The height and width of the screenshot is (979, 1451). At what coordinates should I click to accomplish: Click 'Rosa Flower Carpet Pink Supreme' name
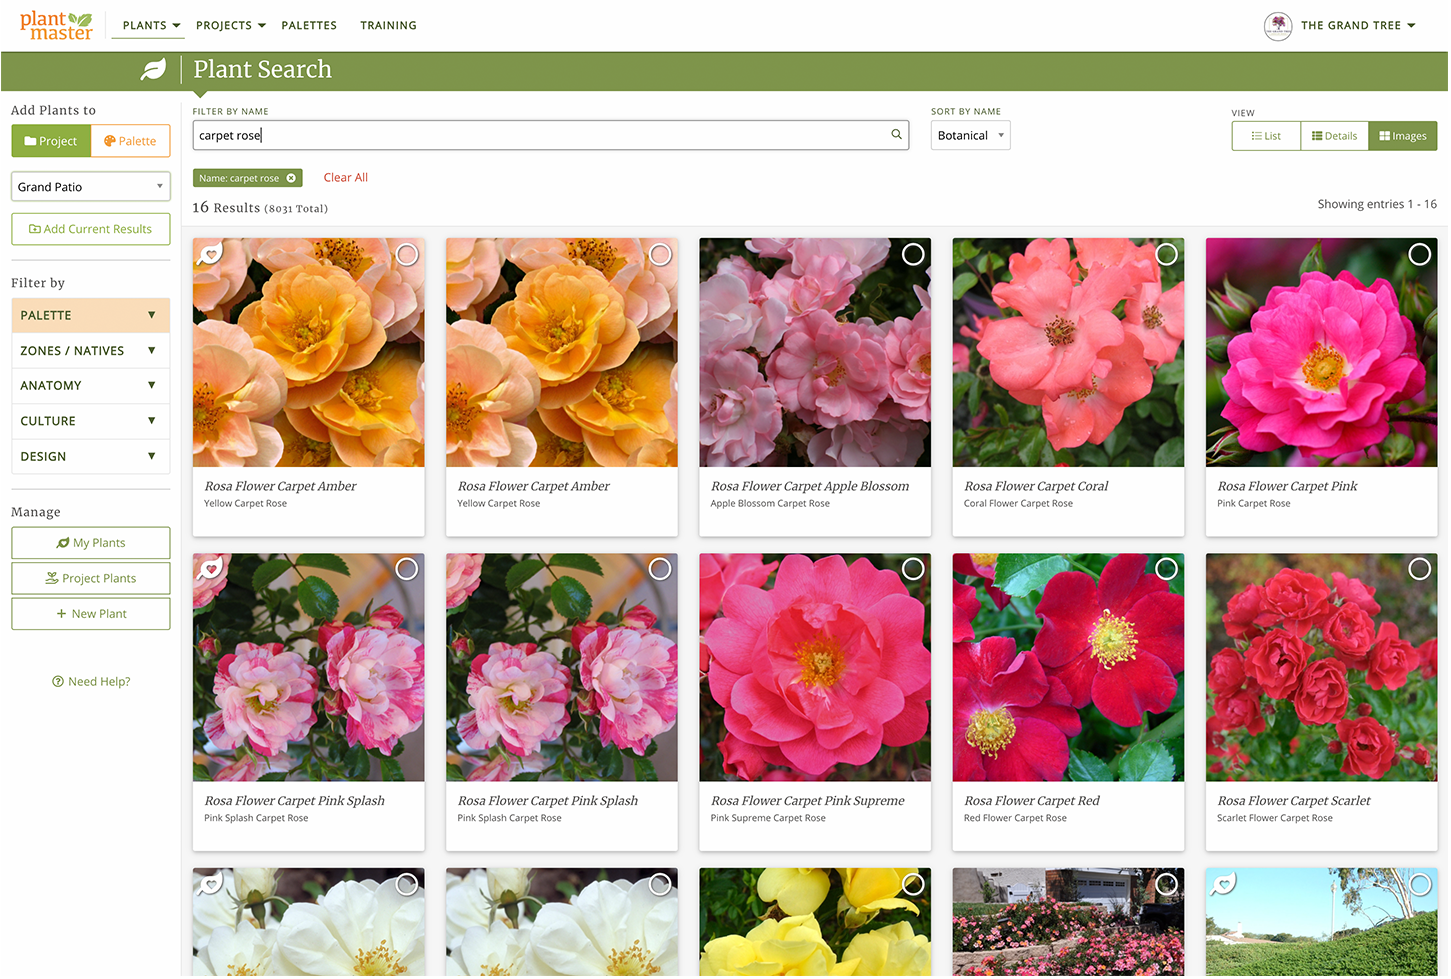[x=808, y=801]
